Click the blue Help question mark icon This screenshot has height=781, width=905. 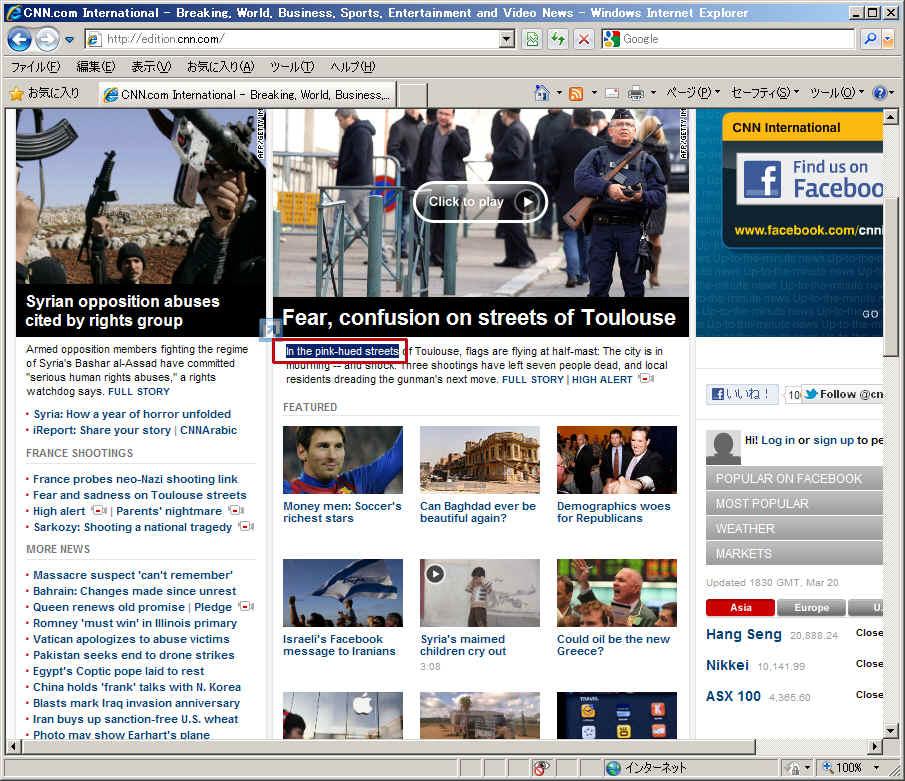[x=879, y=93]
